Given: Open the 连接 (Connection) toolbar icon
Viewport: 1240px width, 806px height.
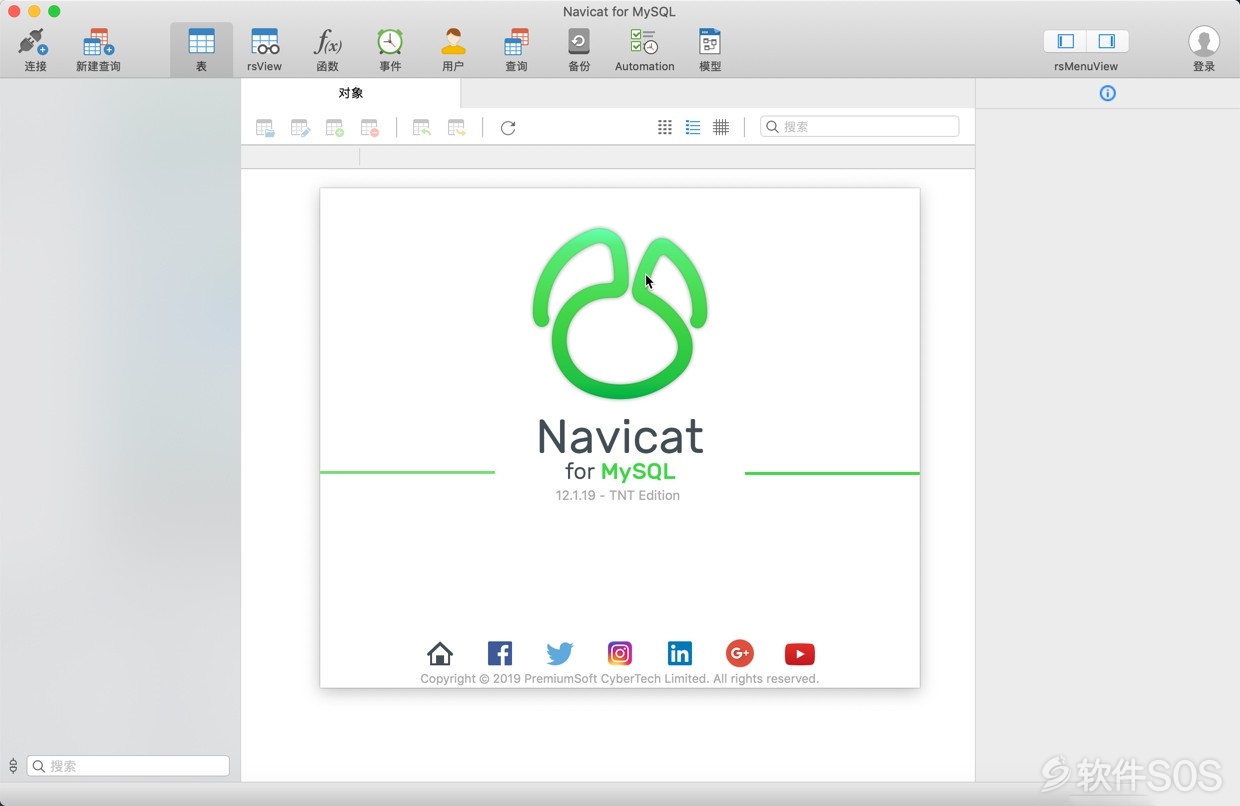Looking at the screenshot, I should [35, 42].
